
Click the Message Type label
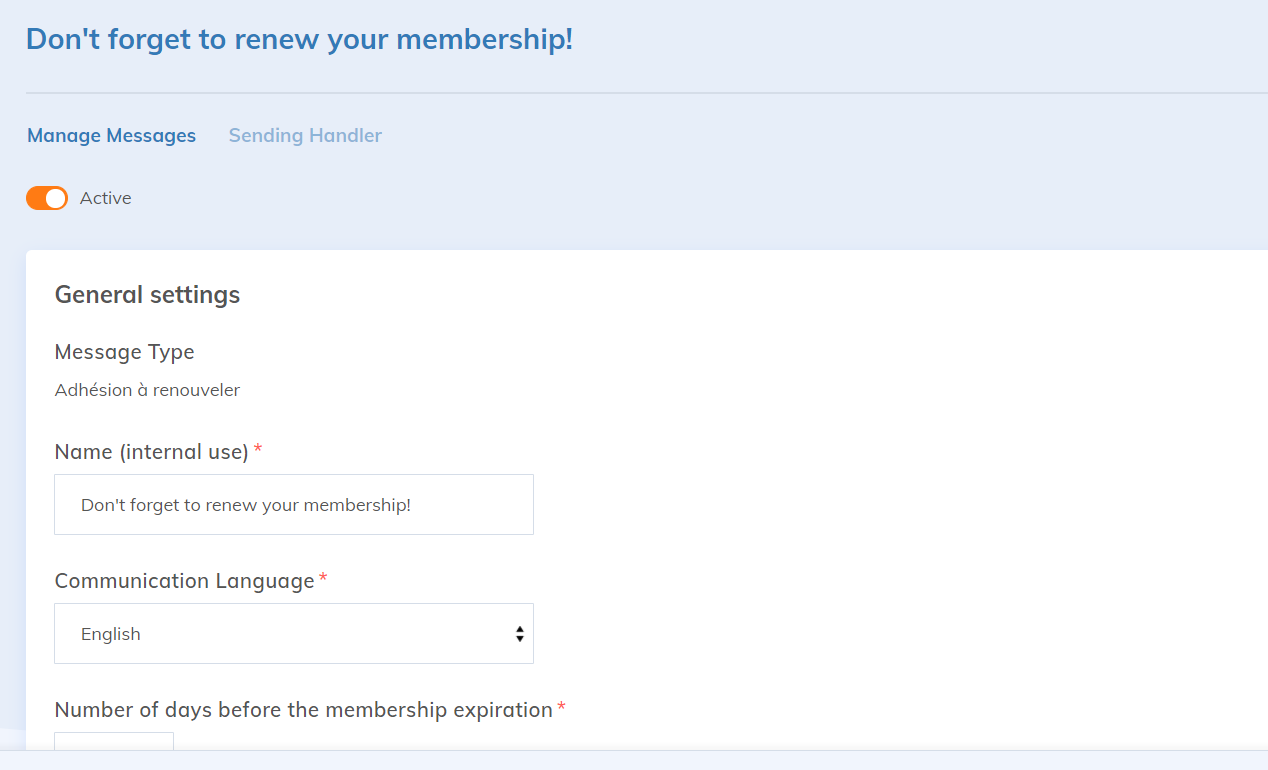pyautogui.click(x=125, y=352)
